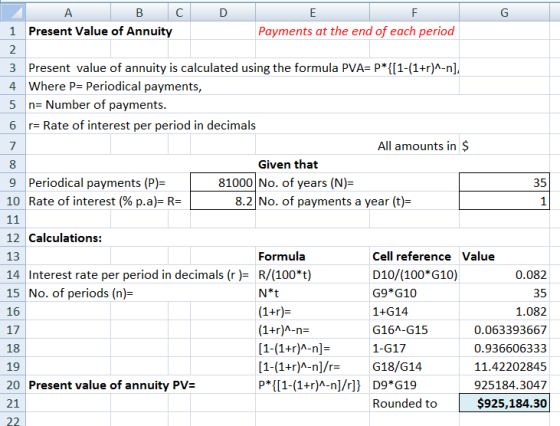
Task: Click the value cell 0.082
Action: pos(504,275)
